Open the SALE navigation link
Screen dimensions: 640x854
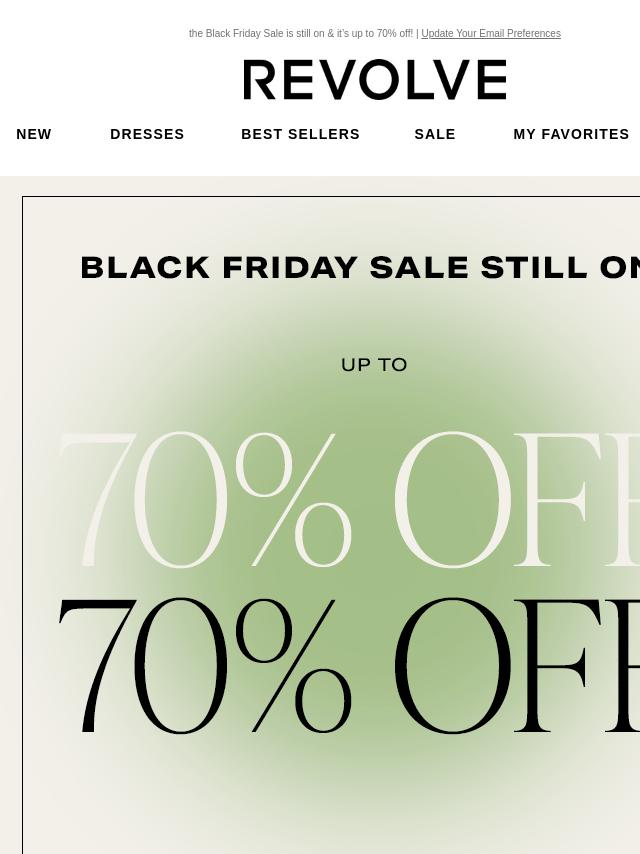click(x=435, y=134)
